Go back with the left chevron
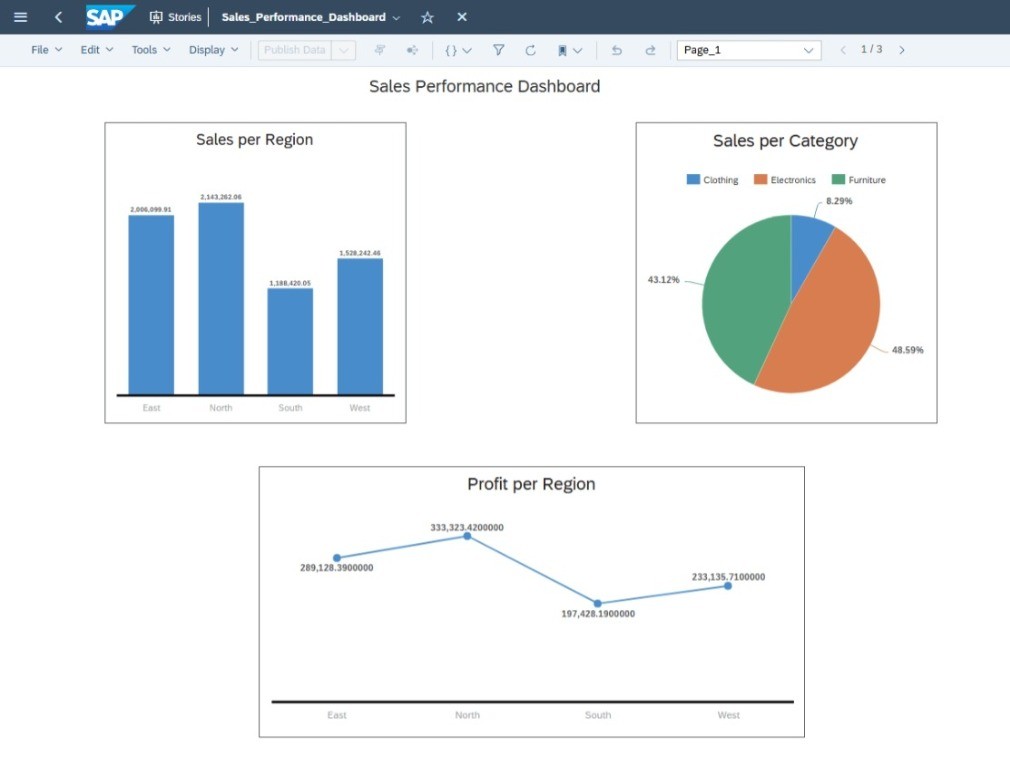The image size is (1010, 765). pyautogui.click(x=59, y=17)
